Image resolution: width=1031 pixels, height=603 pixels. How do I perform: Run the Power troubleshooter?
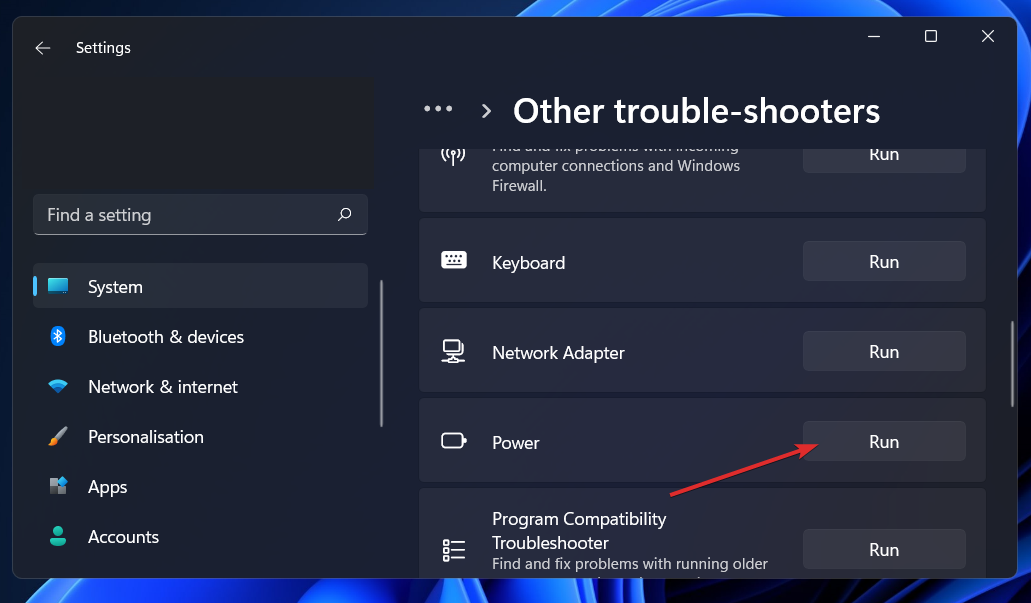pyautogui.click(x=884, y=441)
